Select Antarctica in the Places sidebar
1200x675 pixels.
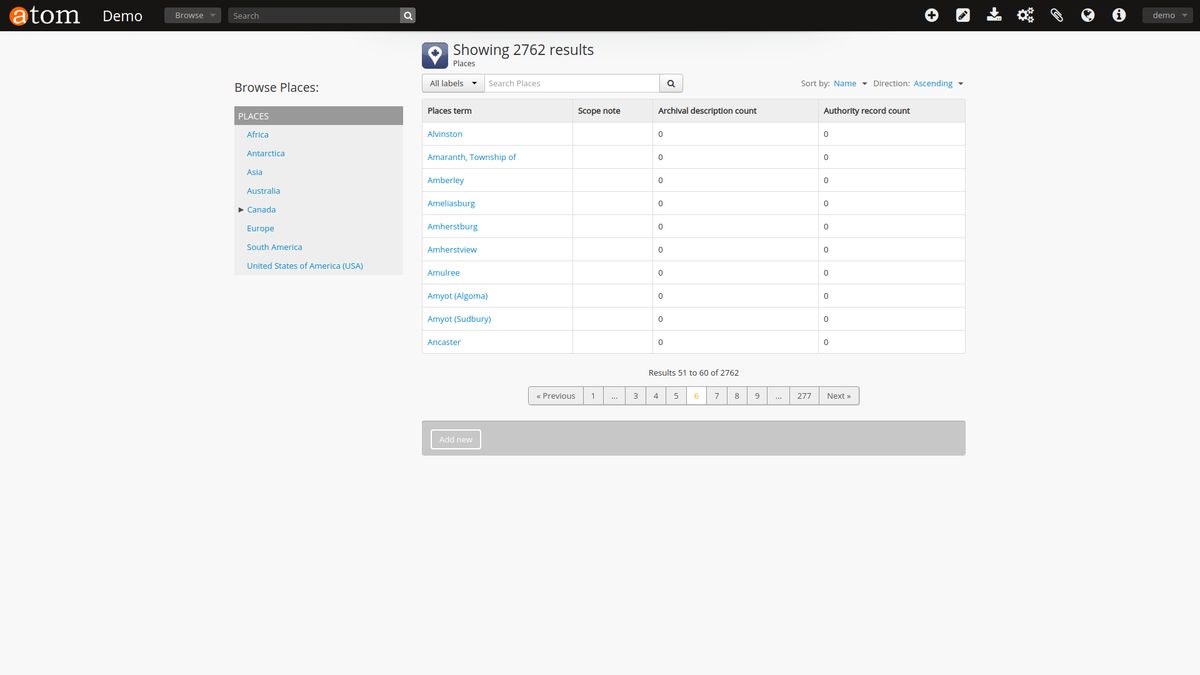click(x=265, y=153)
